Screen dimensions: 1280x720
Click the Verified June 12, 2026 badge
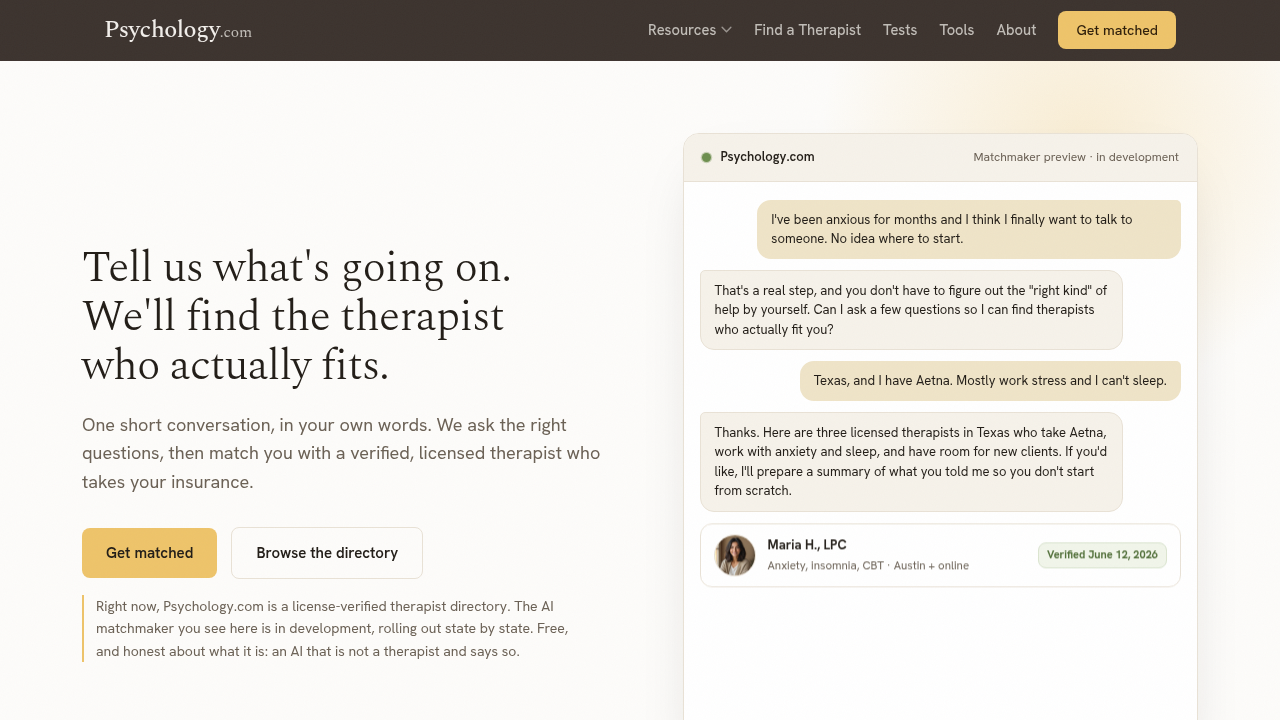1102,555
